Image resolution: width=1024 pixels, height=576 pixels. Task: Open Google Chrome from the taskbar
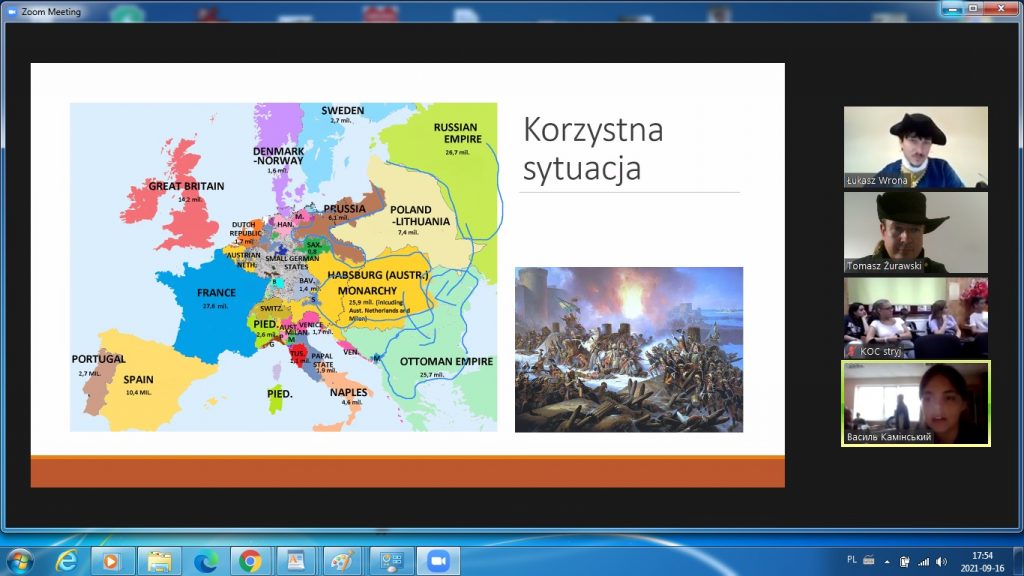click(x=252, y=560)
